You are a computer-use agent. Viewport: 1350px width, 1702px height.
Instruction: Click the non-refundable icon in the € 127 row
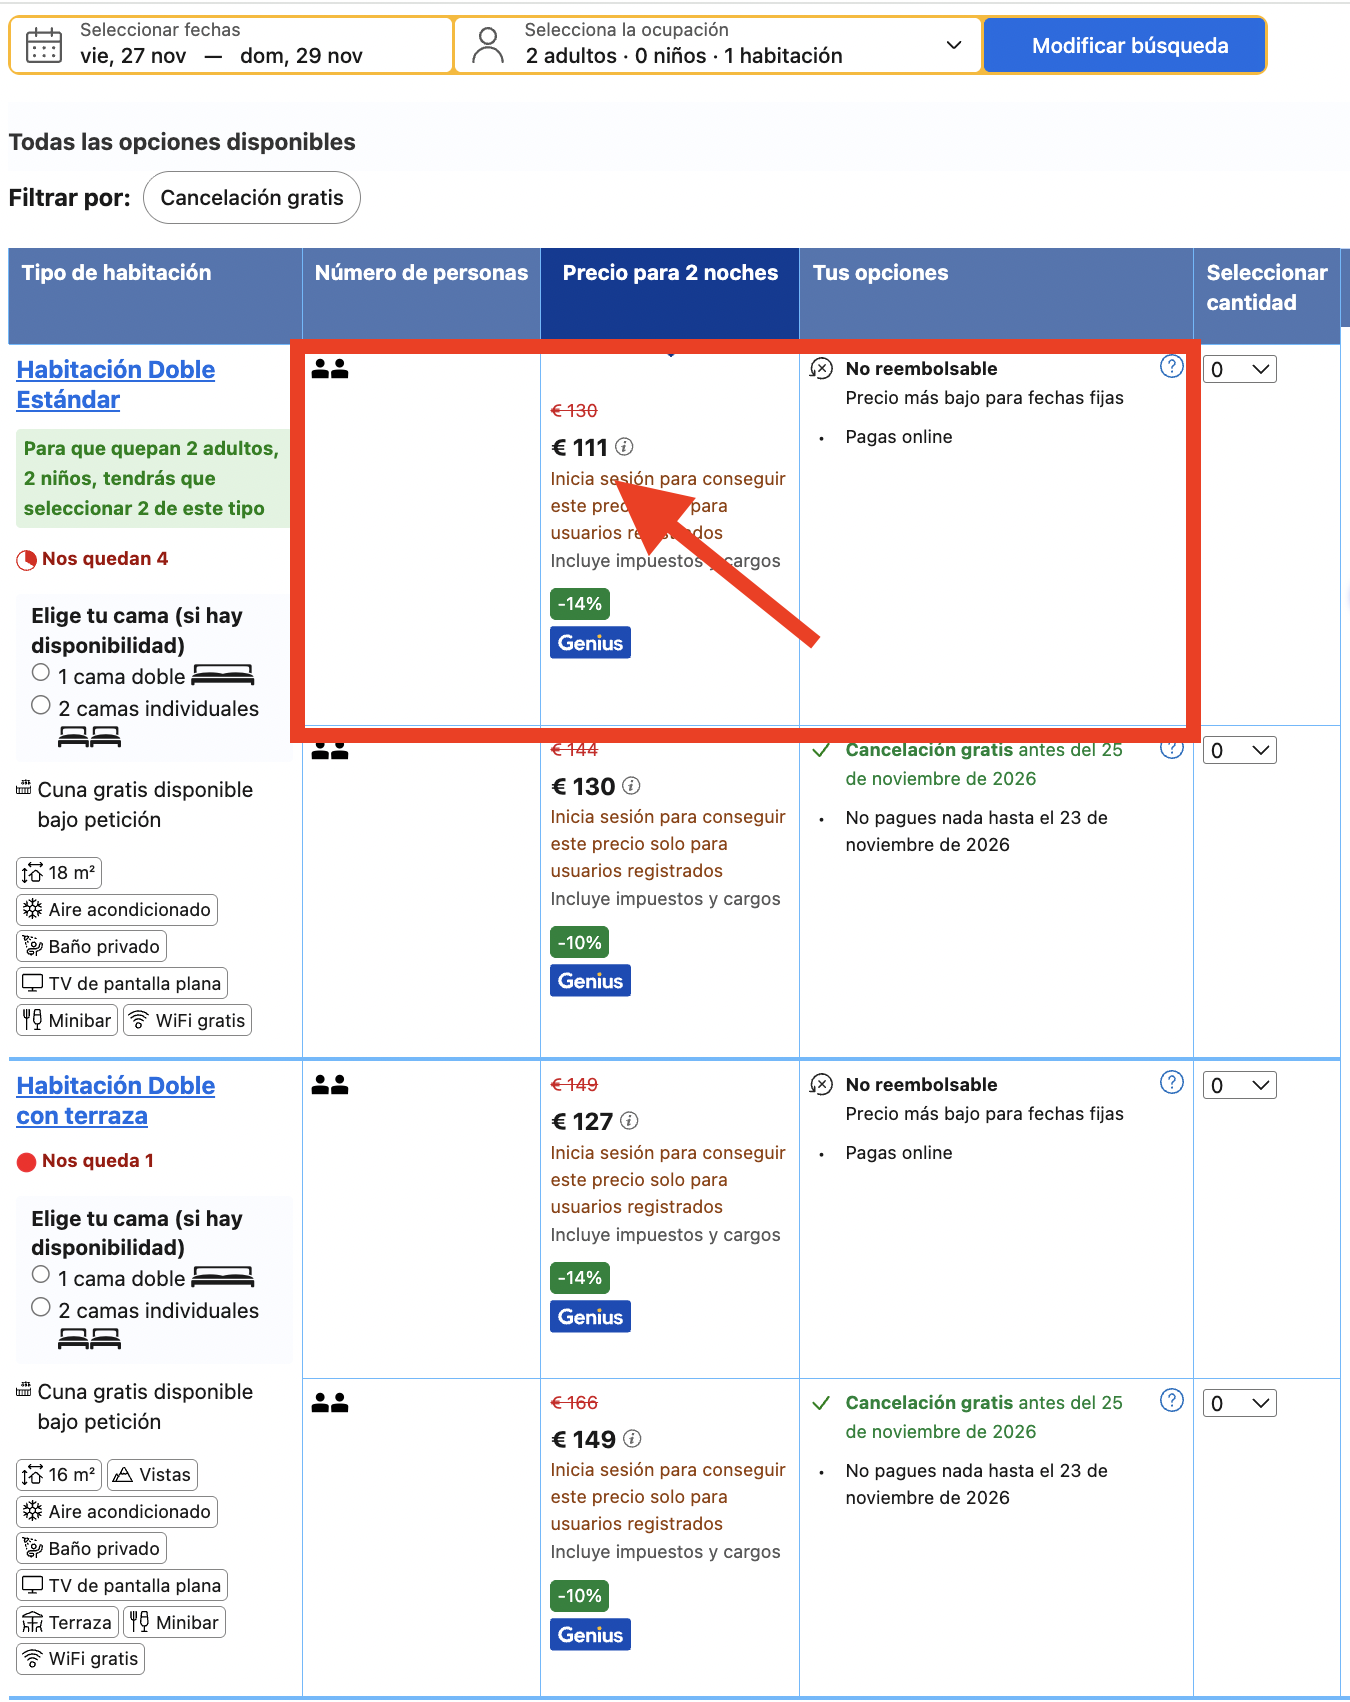821,1085
